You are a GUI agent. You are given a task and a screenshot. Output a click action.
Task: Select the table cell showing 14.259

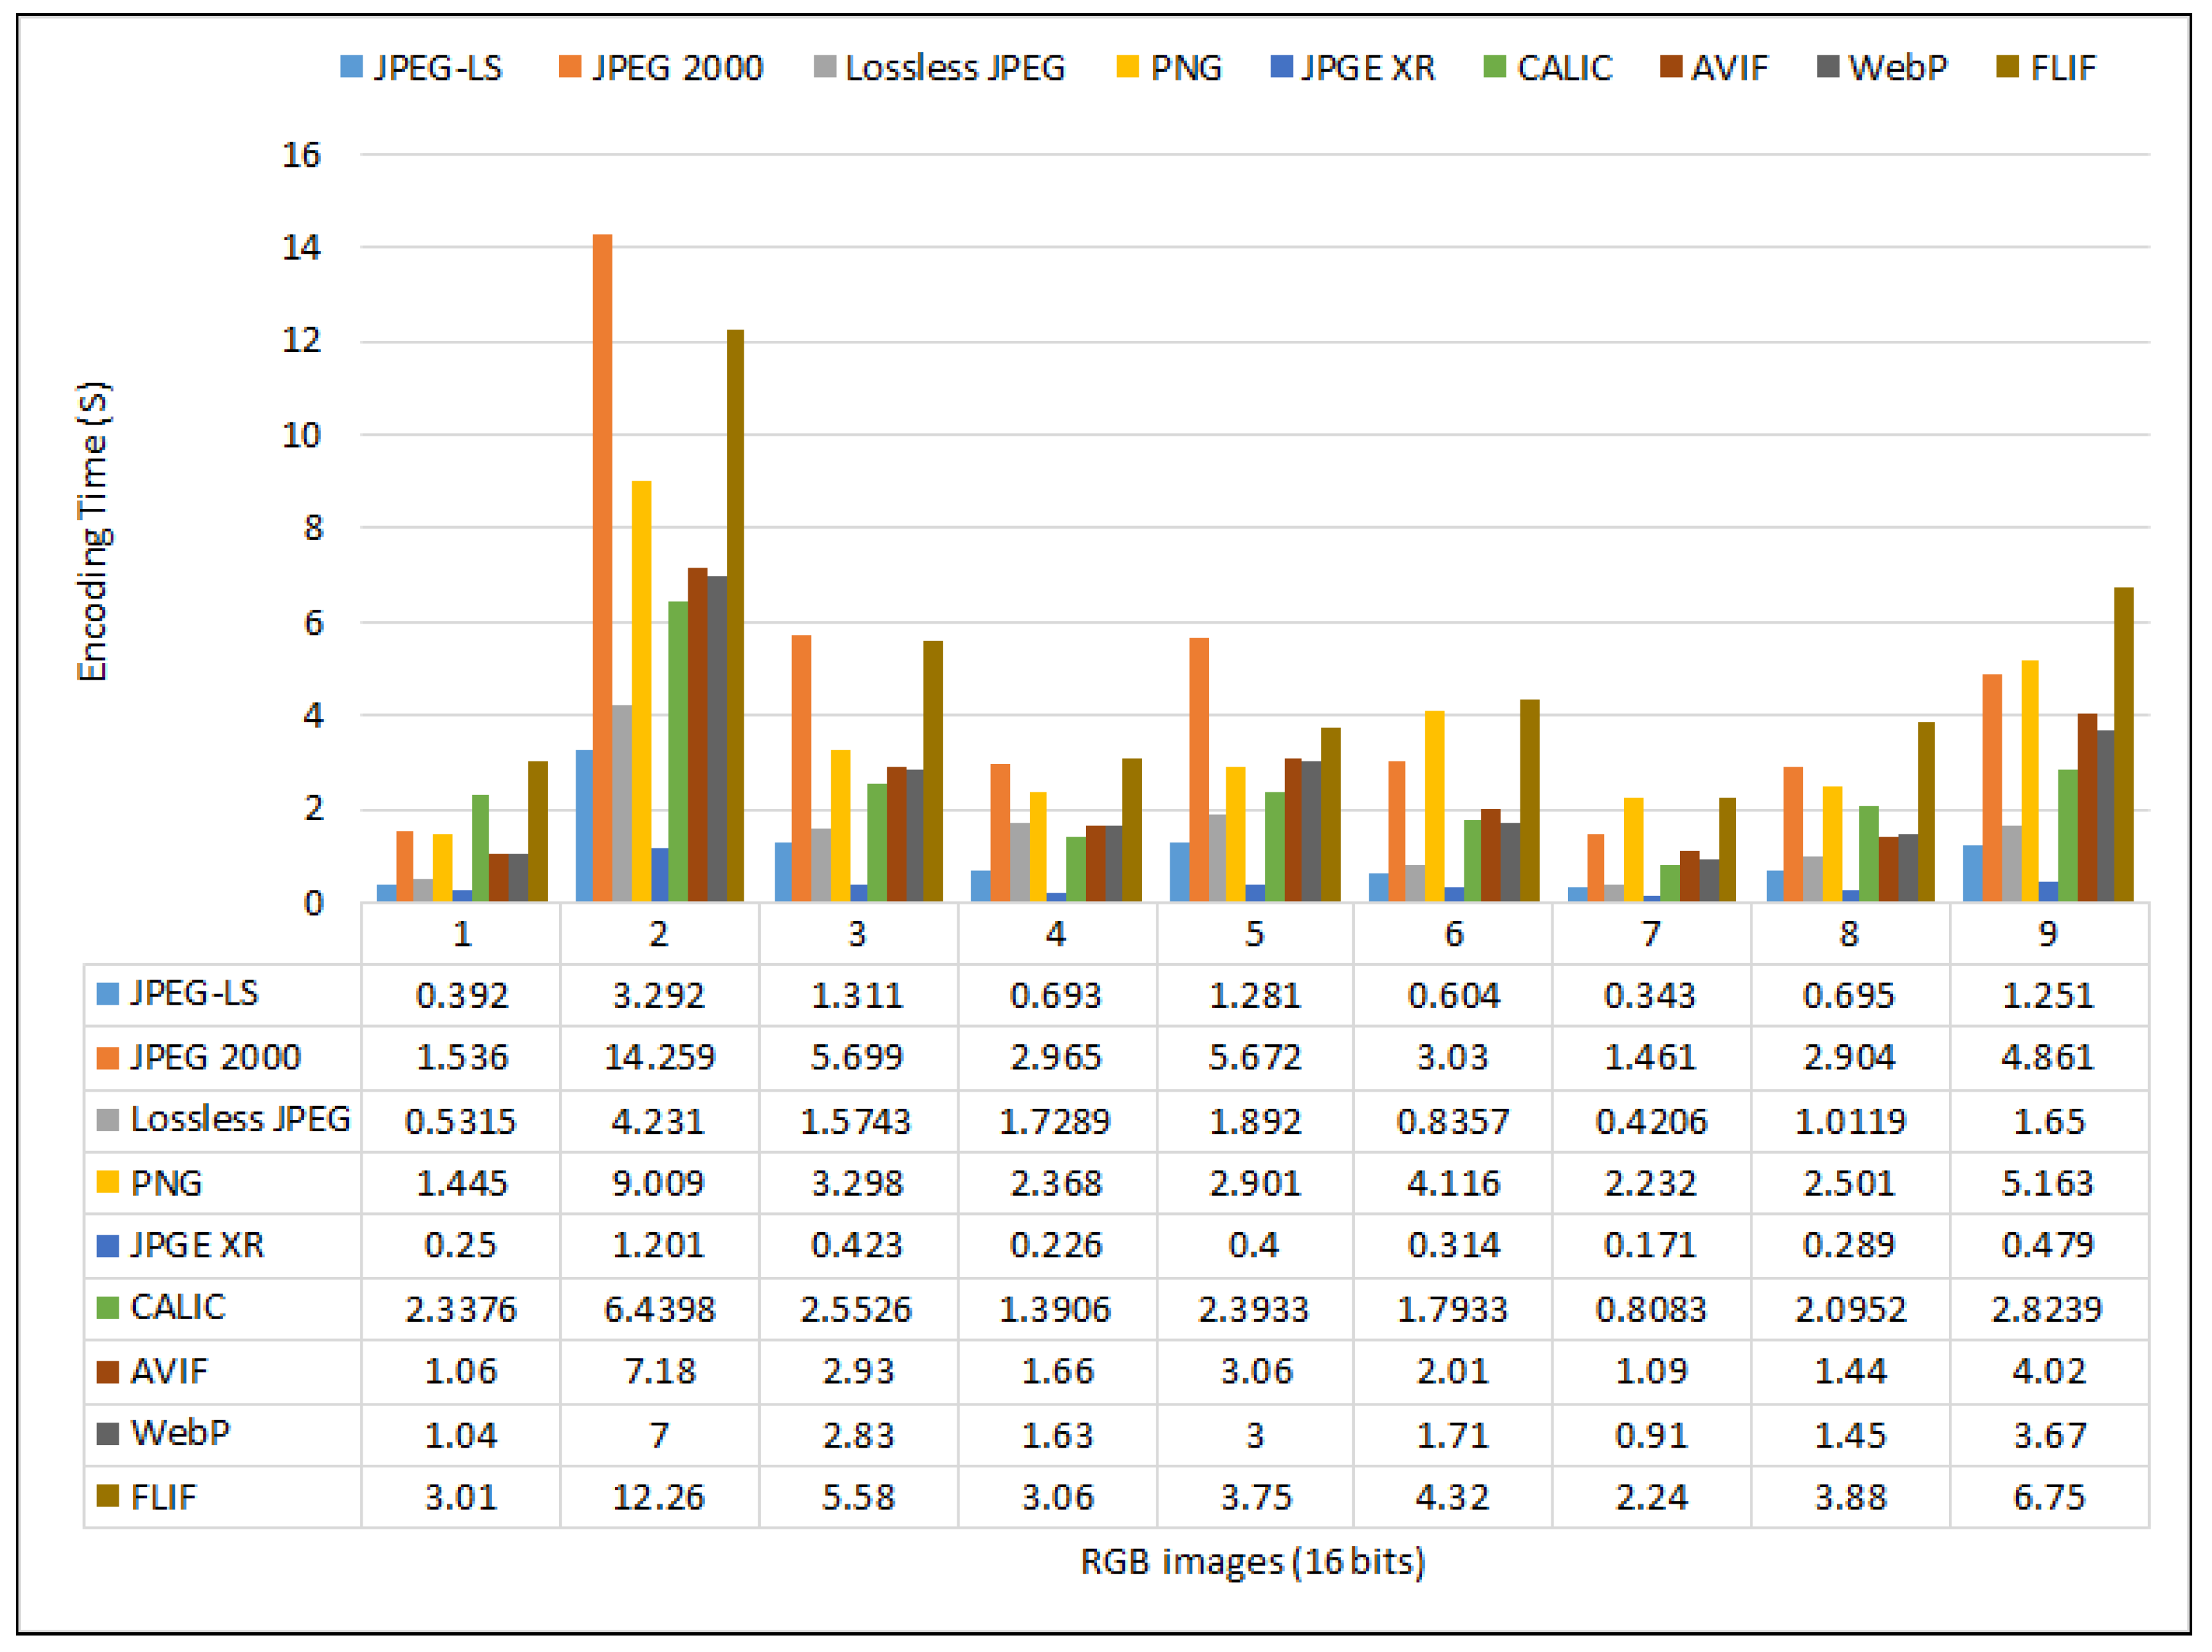point(659,1057)
